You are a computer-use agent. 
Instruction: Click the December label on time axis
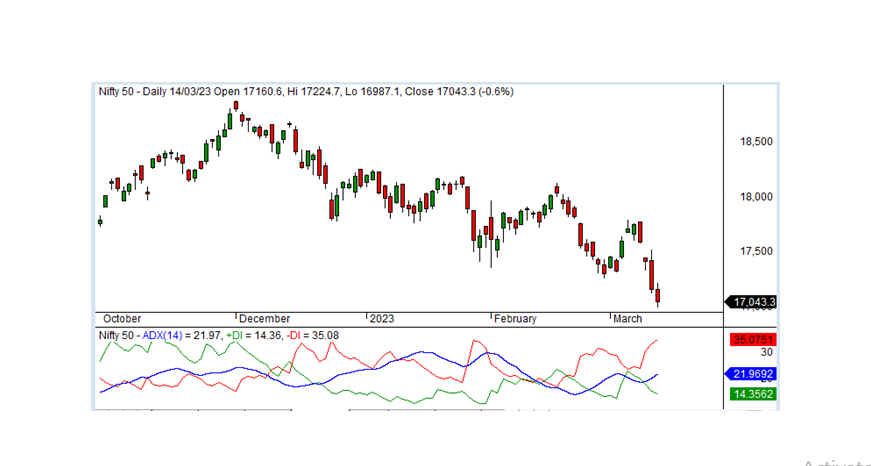coord(265,319)
